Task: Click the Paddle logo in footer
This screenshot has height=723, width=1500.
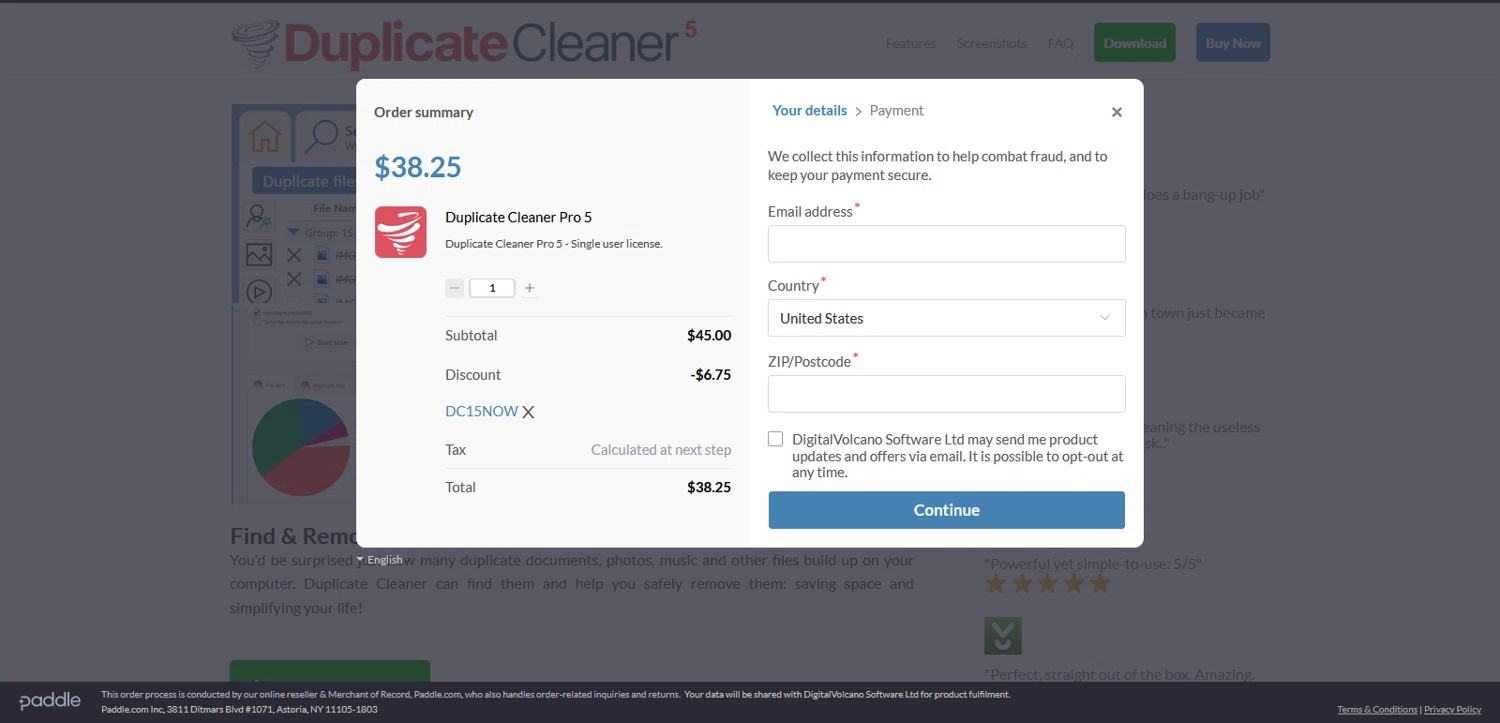Action: [50, 701]
